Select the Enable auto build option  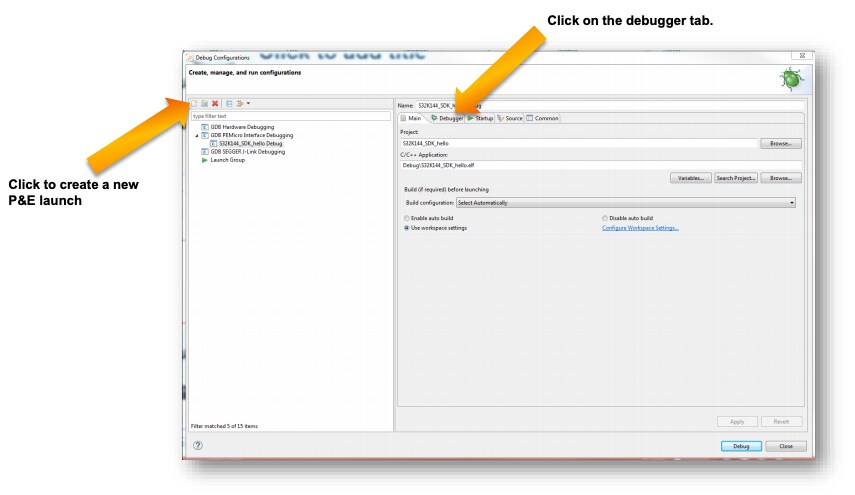(x=406, y=217)
